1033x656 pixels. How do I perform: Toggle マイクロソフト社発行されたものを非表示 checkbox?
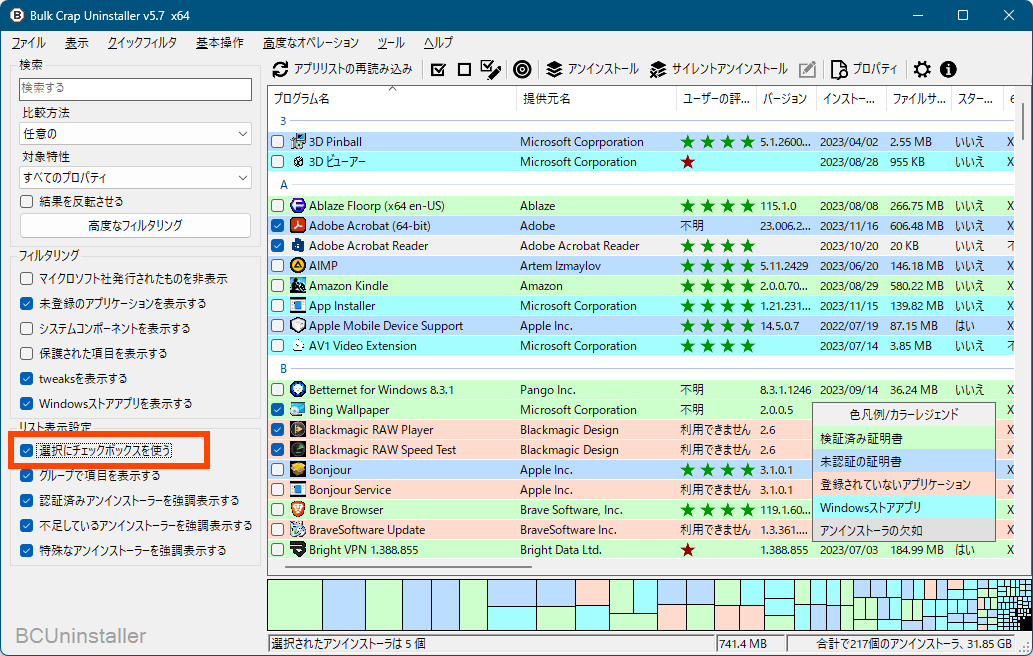[26, 279]
